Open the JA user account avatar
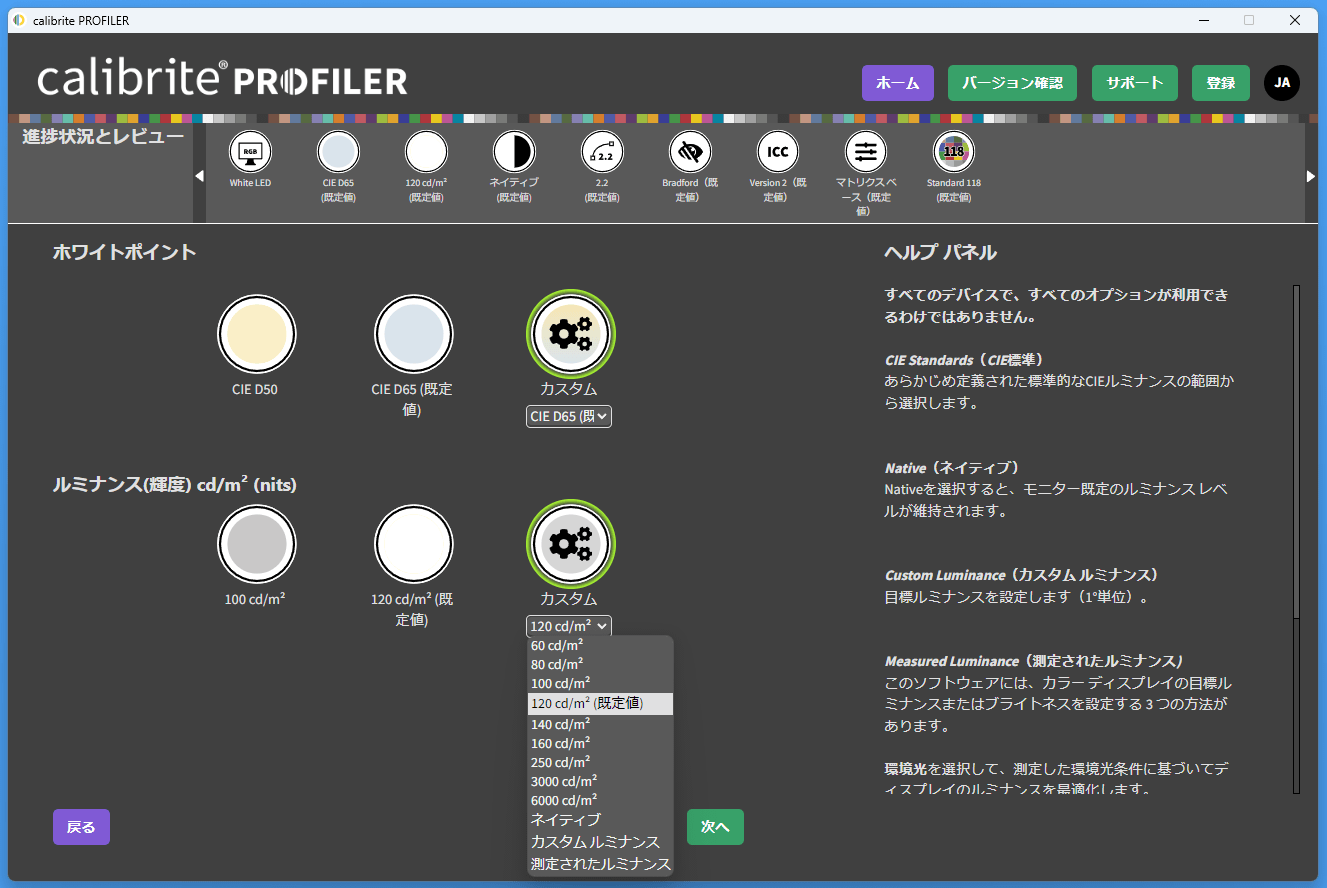This screenshot has height=888, width=1327. tap(1282, 83)
